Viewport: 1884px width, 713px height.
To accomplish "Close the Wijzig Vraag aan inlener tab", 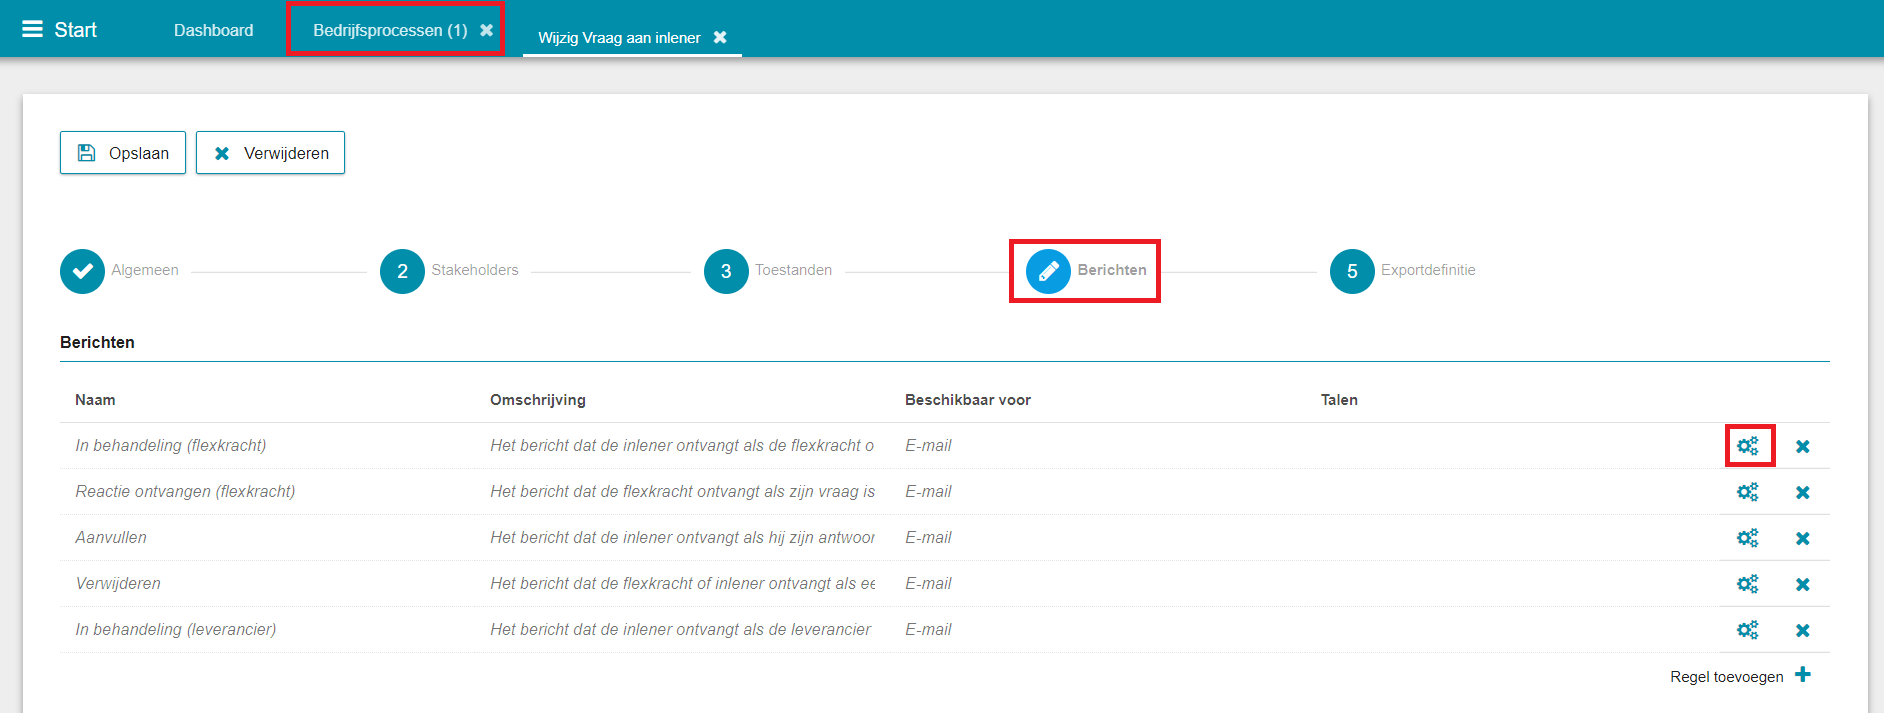I will [720, 37].
